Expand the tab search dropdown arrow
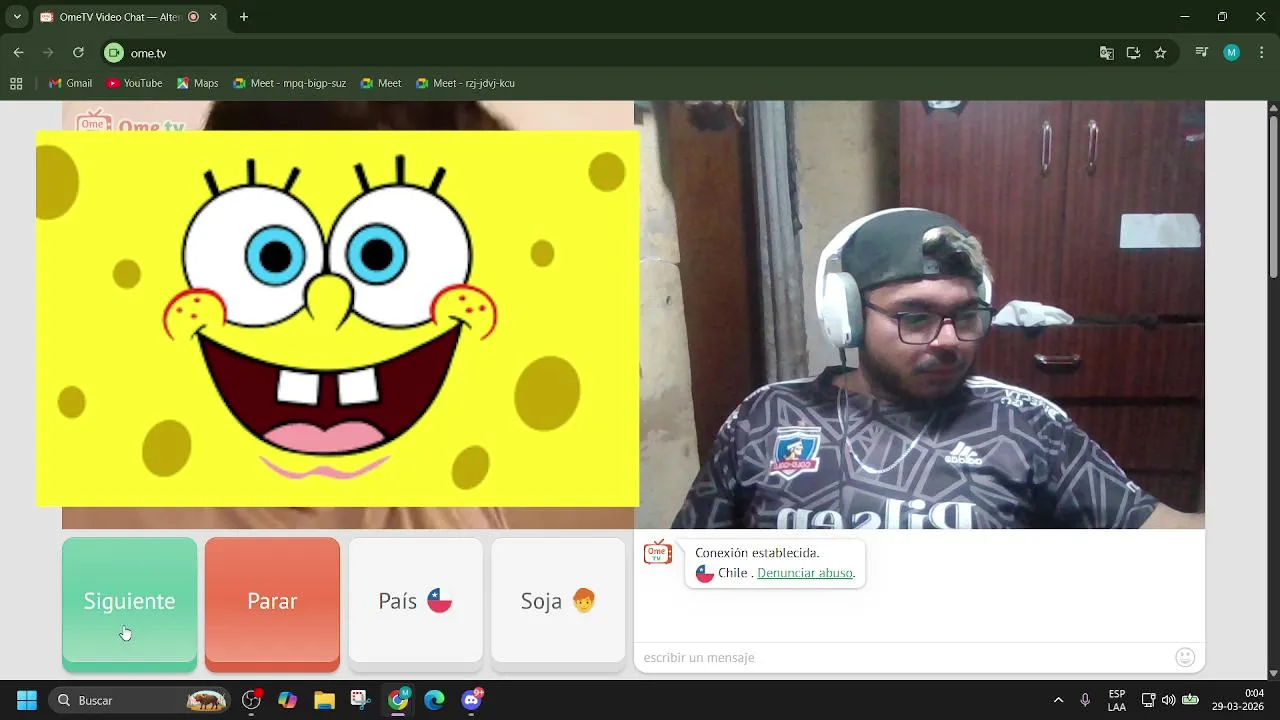Screen dimensions: 1280x720 click(x=17, y=17)
